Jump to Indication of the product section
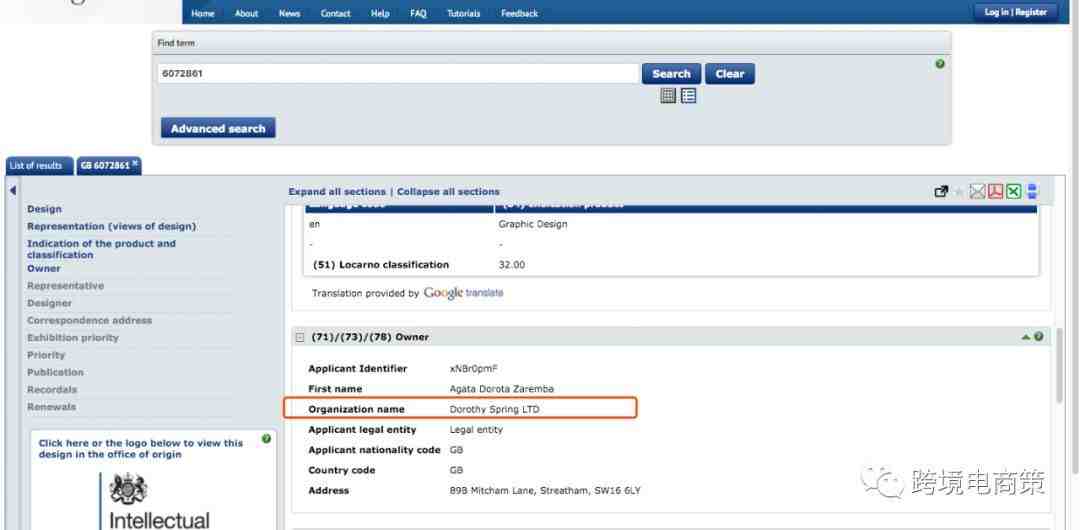The image size is (1080, 530). click(101, 249)
